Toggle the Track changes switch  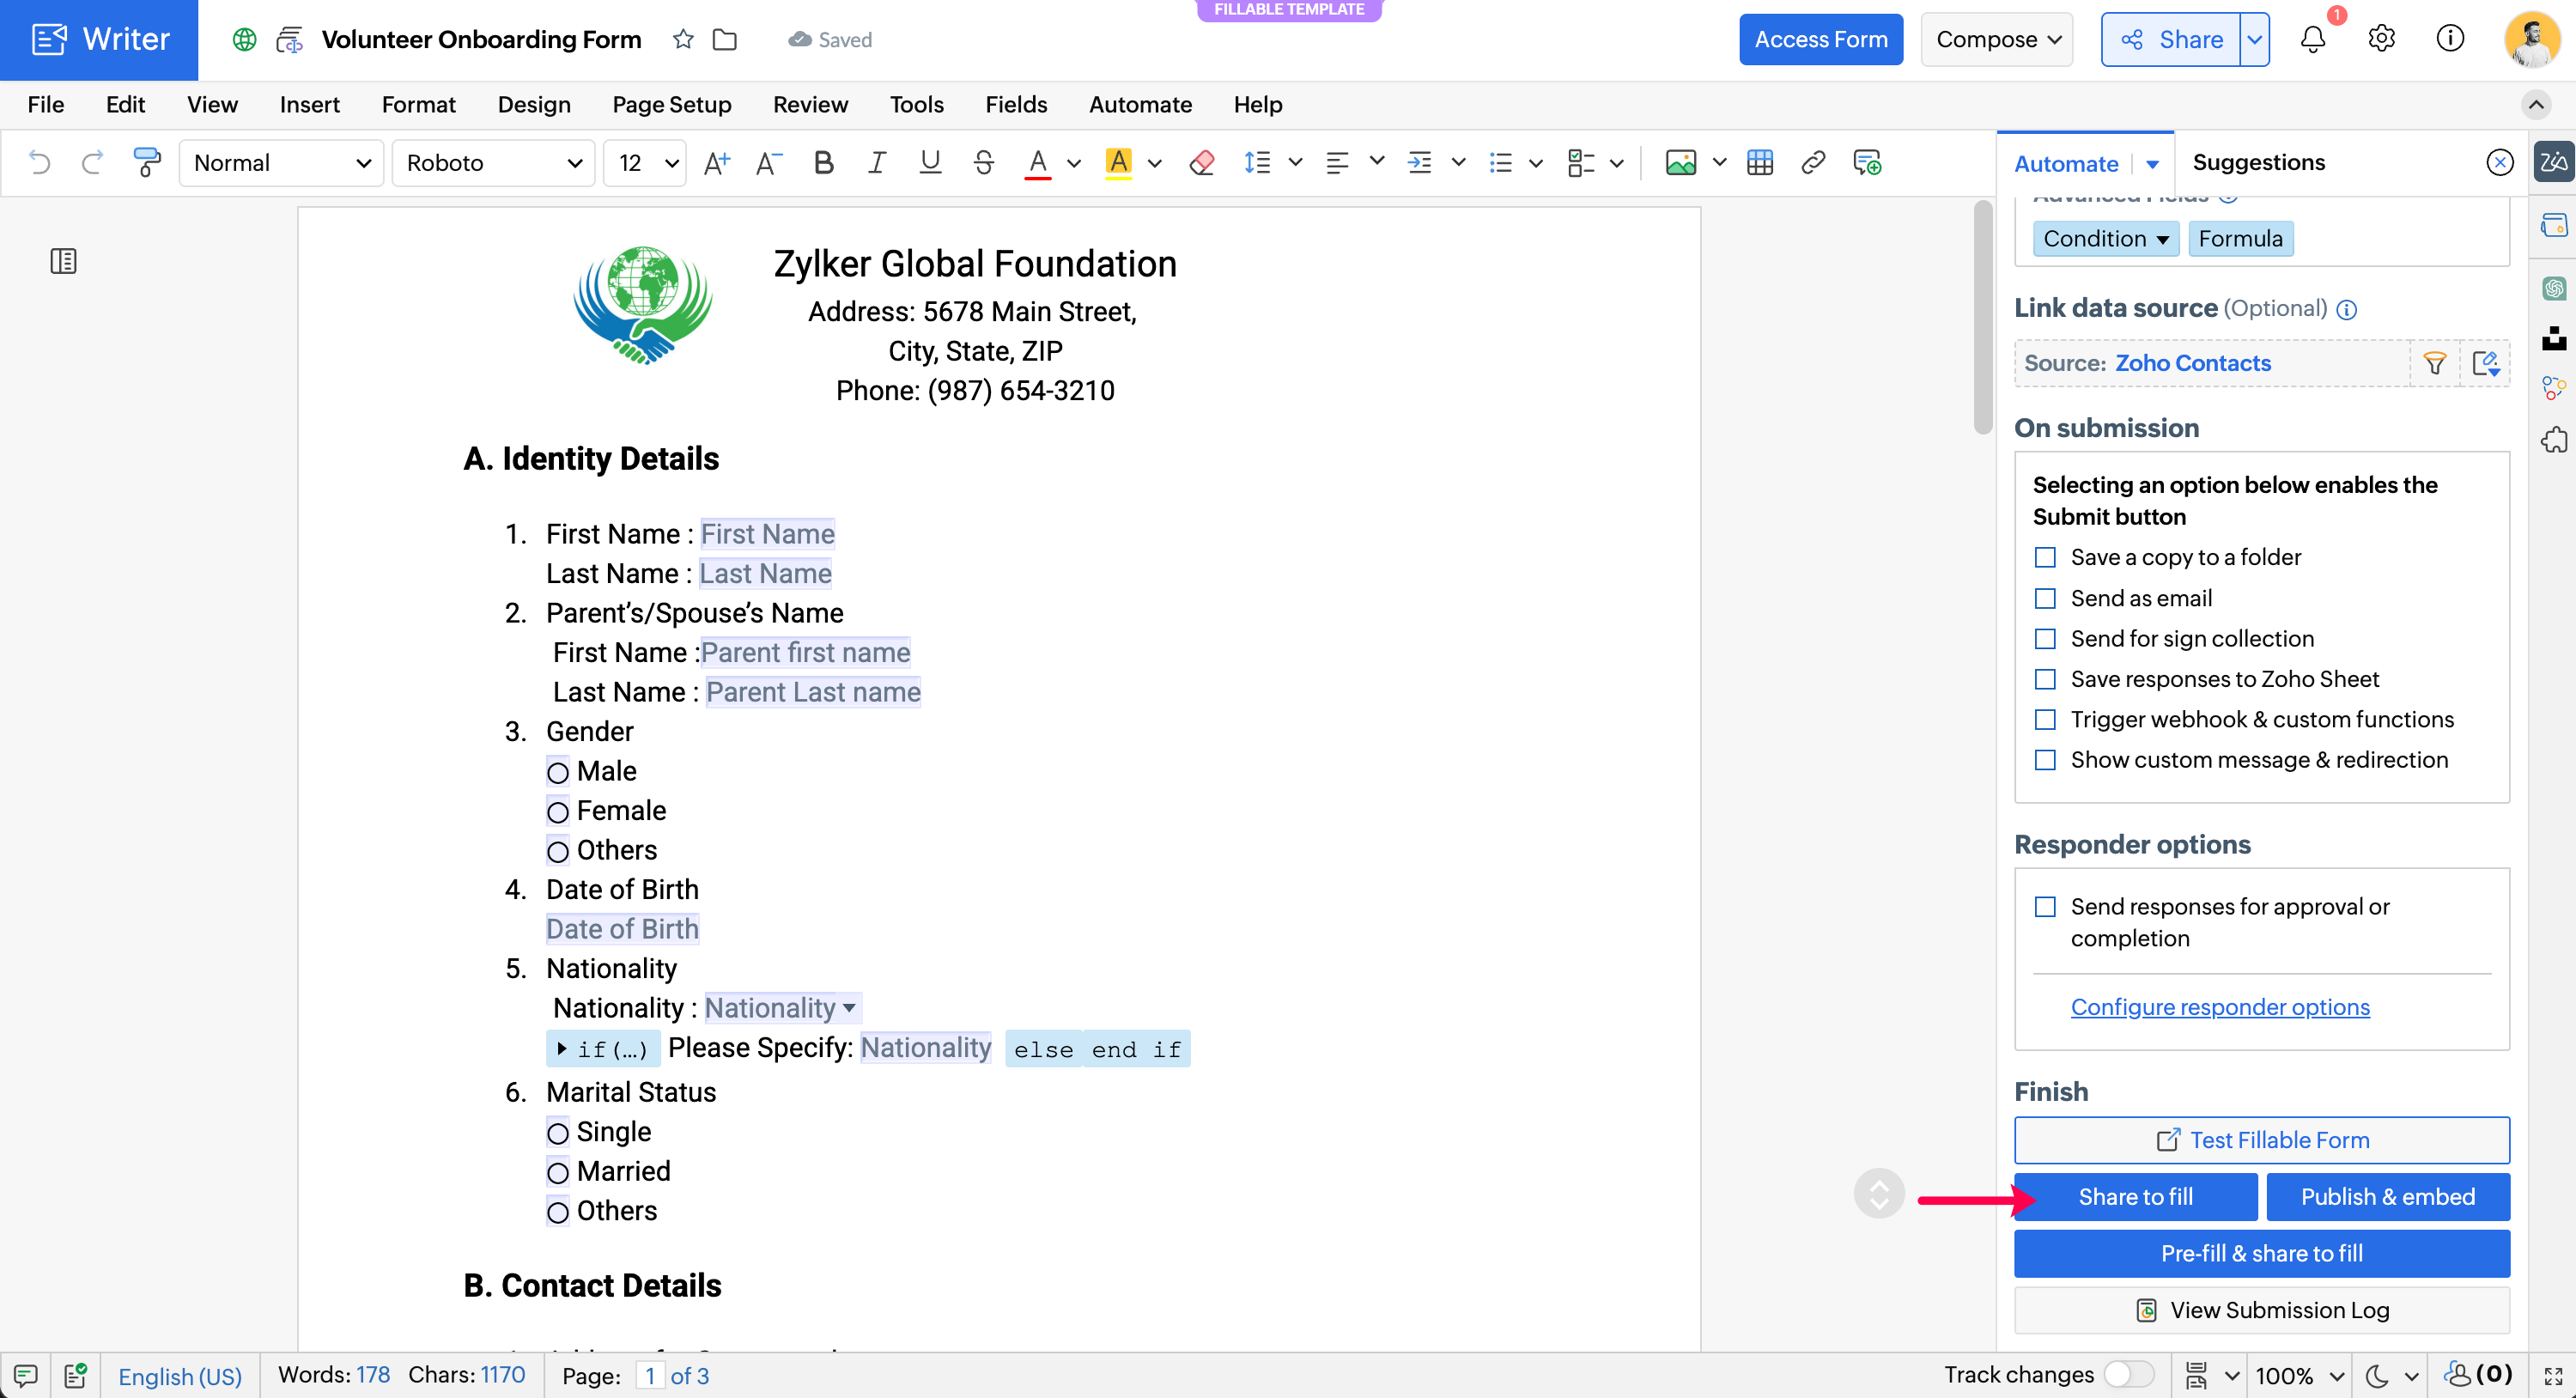(x=2128, y=1374)
